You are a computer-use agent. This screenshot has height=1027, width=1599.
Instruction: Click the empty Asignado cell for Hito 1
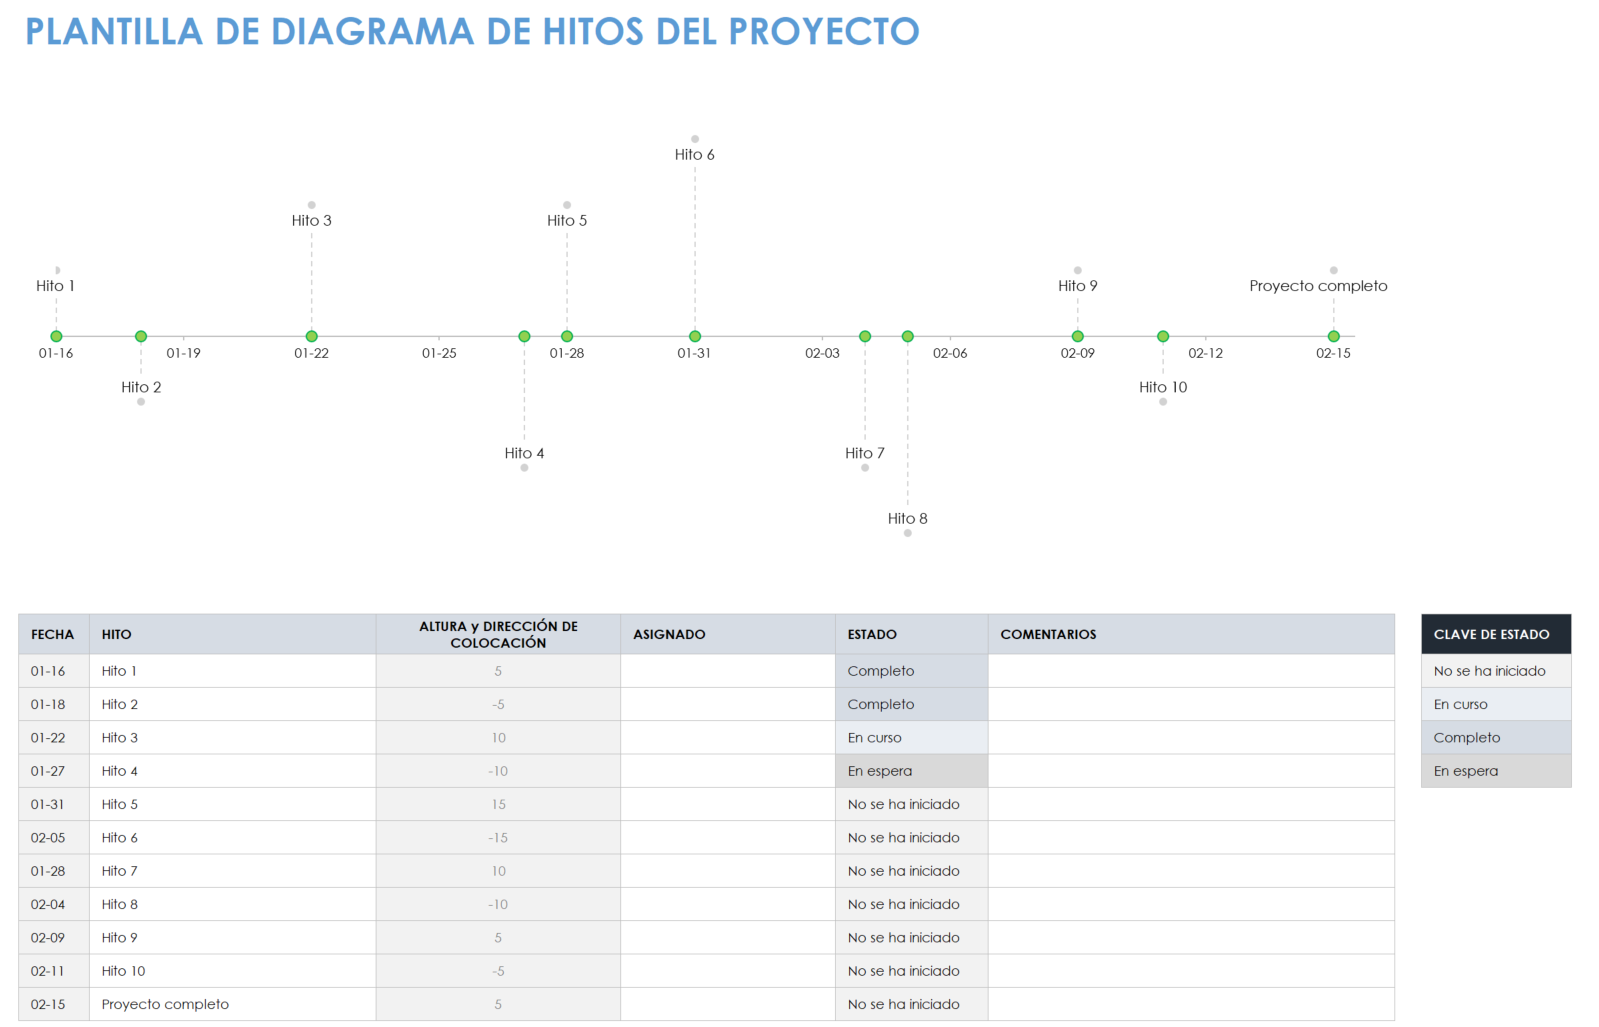[728, 671]
